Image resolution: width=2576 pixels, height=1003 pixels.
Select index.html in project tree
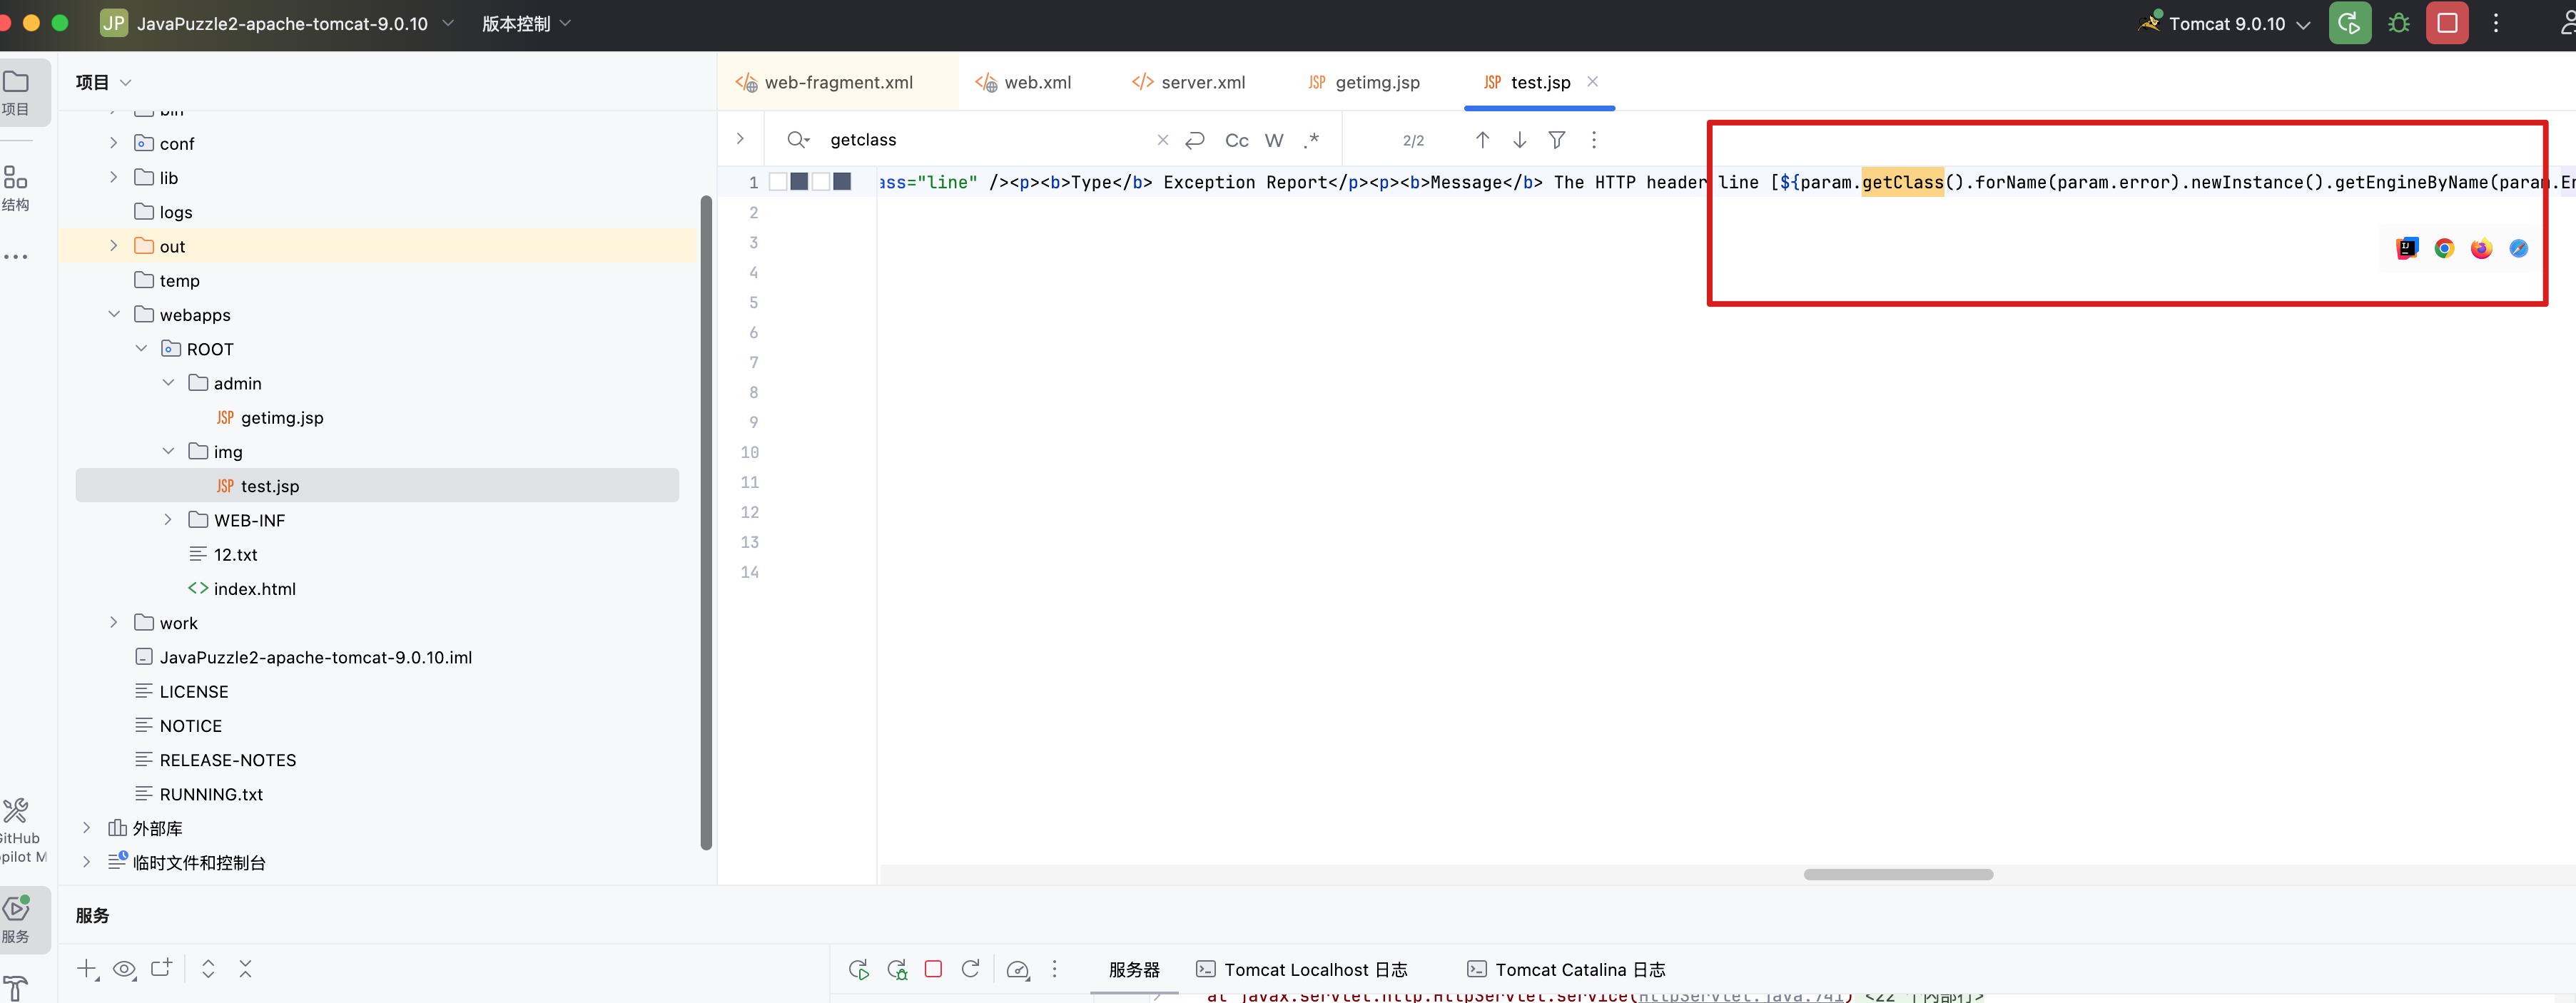(254, 588)
